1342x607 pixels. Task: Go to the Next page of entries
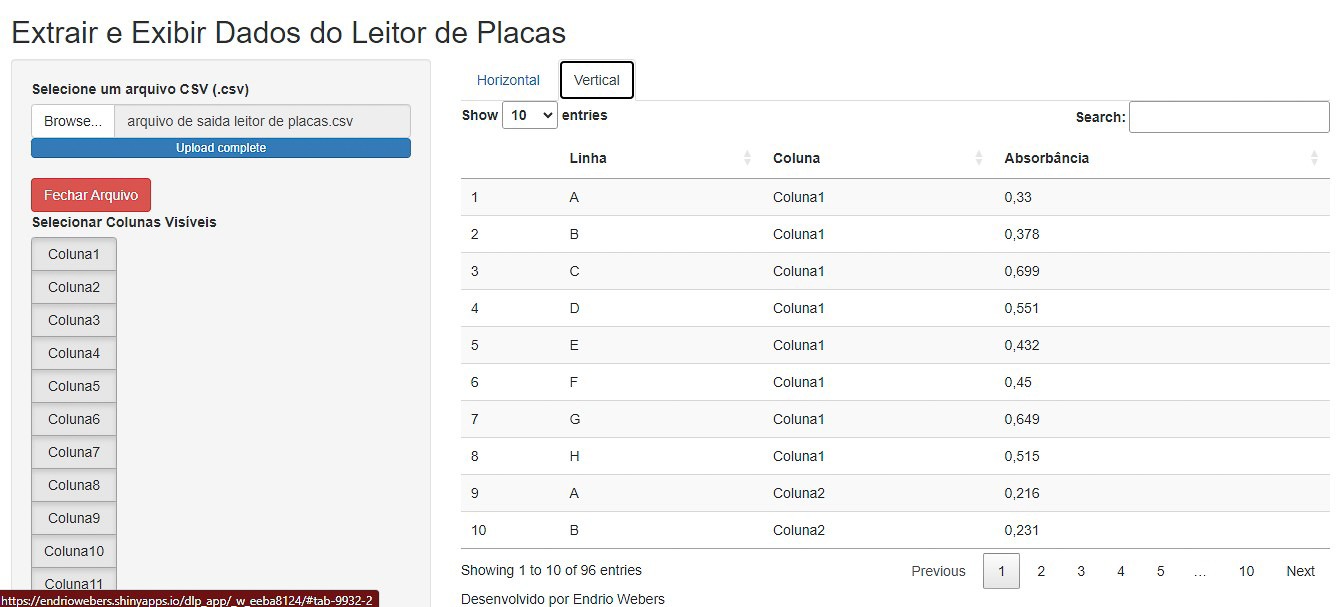pos(1300,571)
